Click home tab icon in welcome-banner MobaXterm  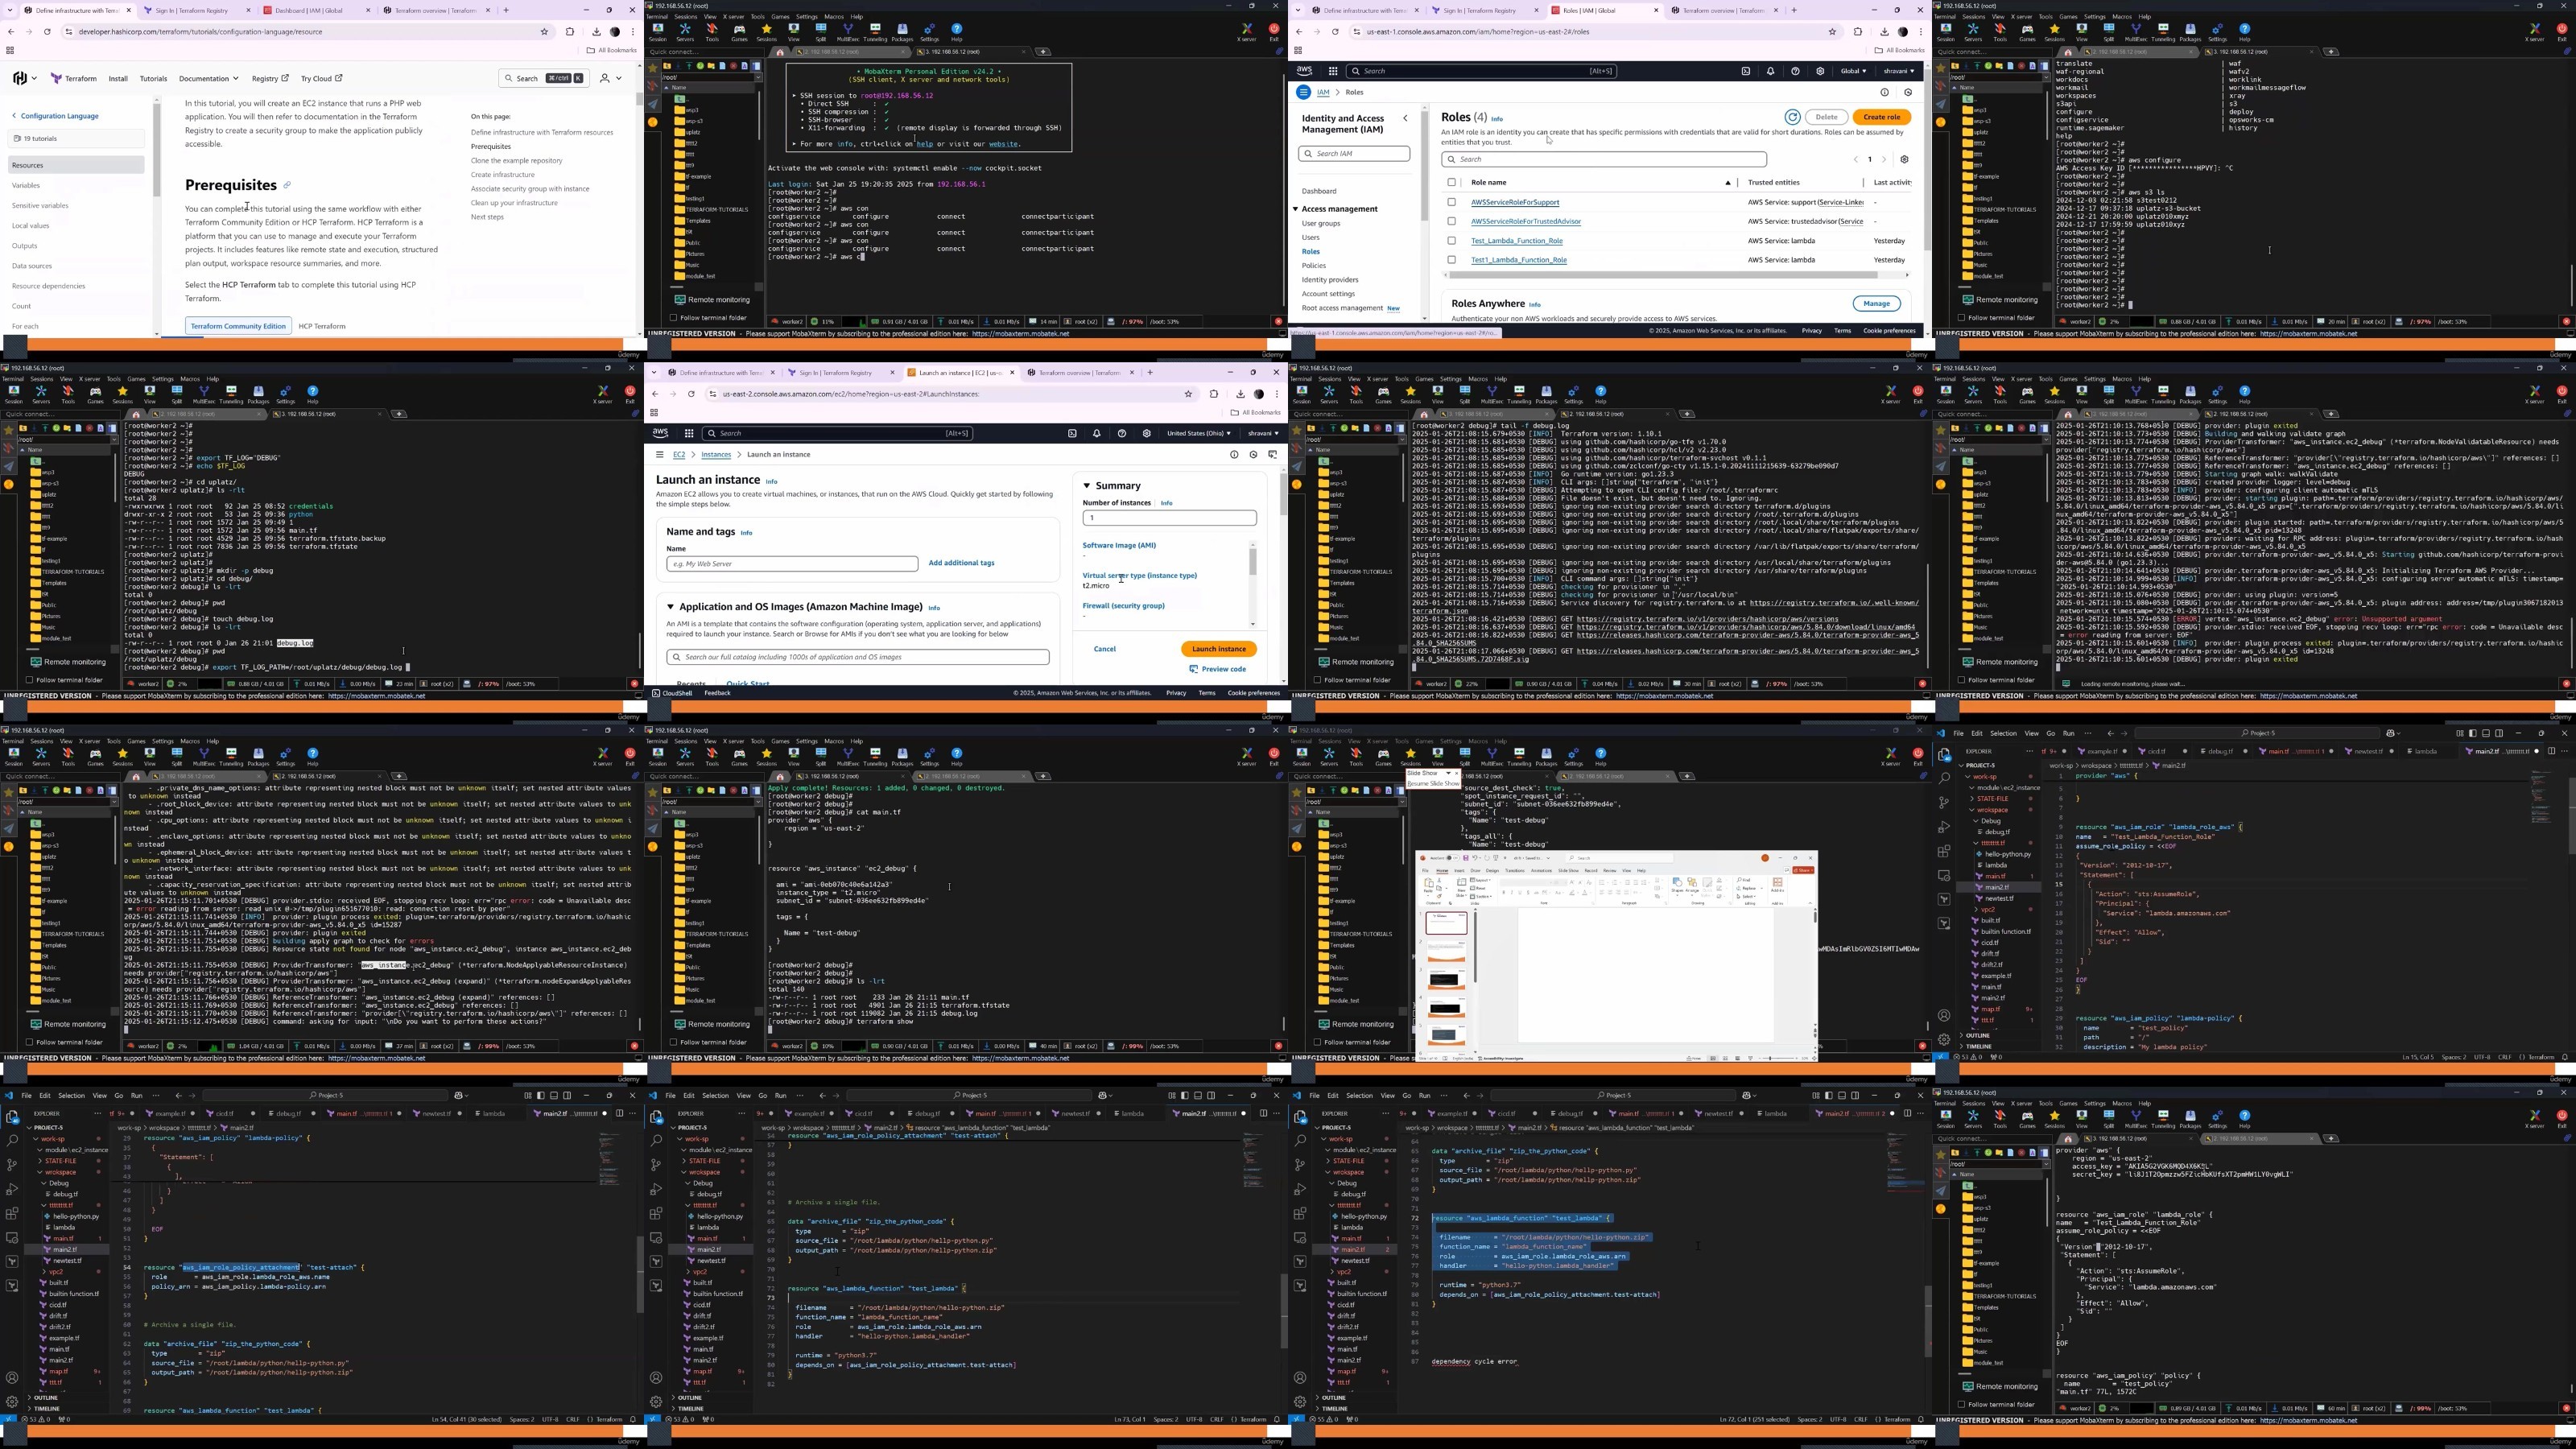780,52
